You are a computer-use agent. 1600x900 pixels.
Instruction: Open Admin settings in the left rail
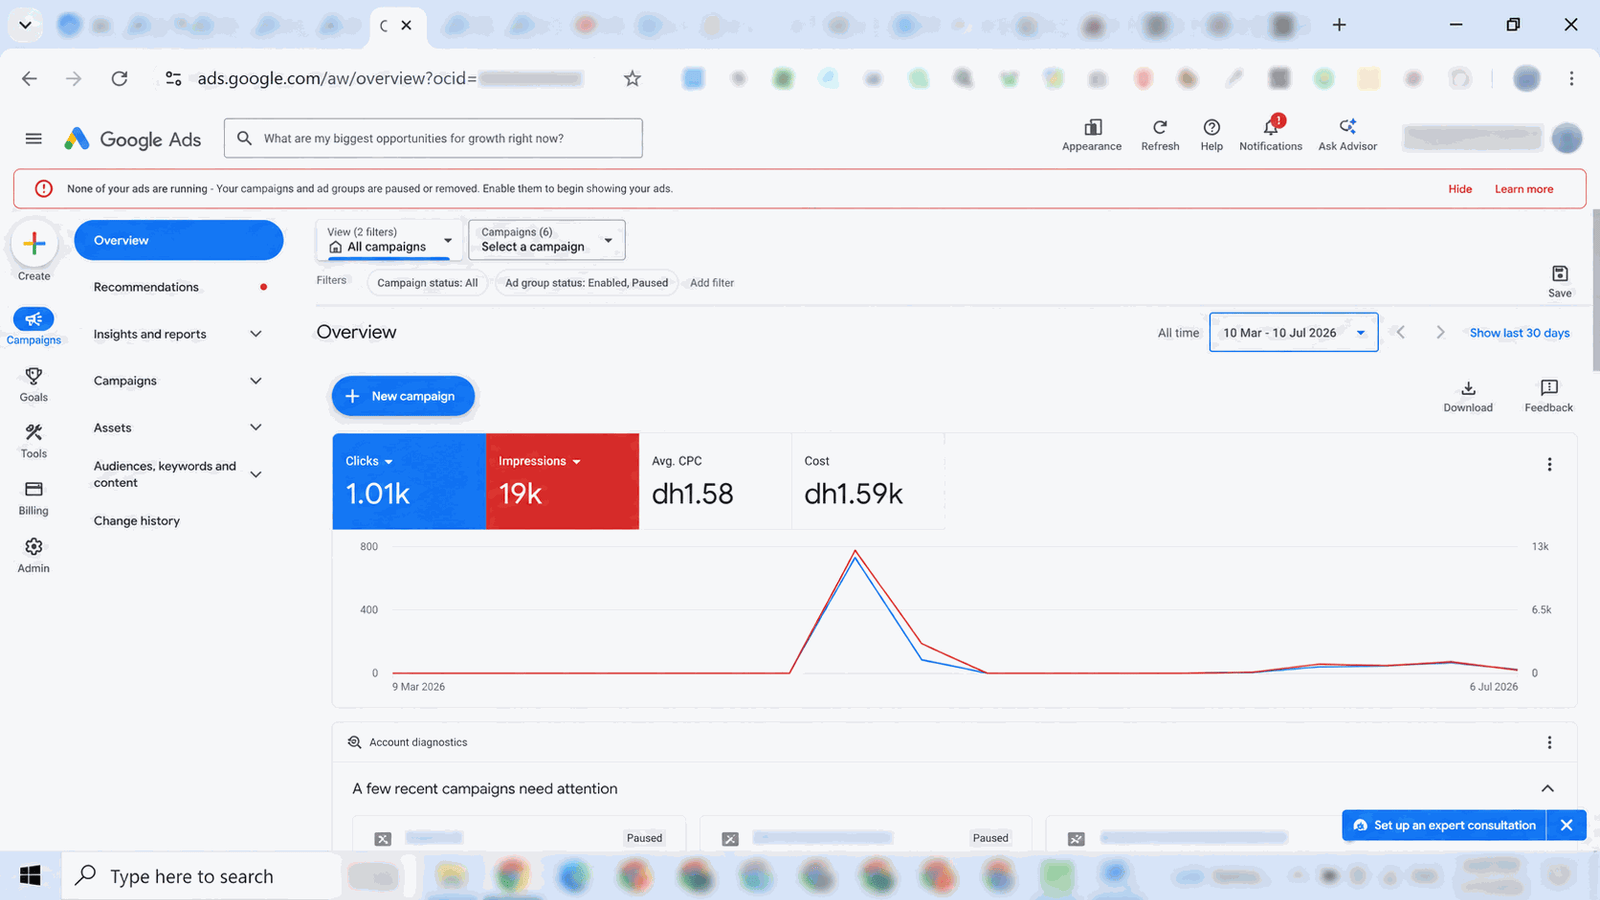pyautogui.click(x=34, y=555)
